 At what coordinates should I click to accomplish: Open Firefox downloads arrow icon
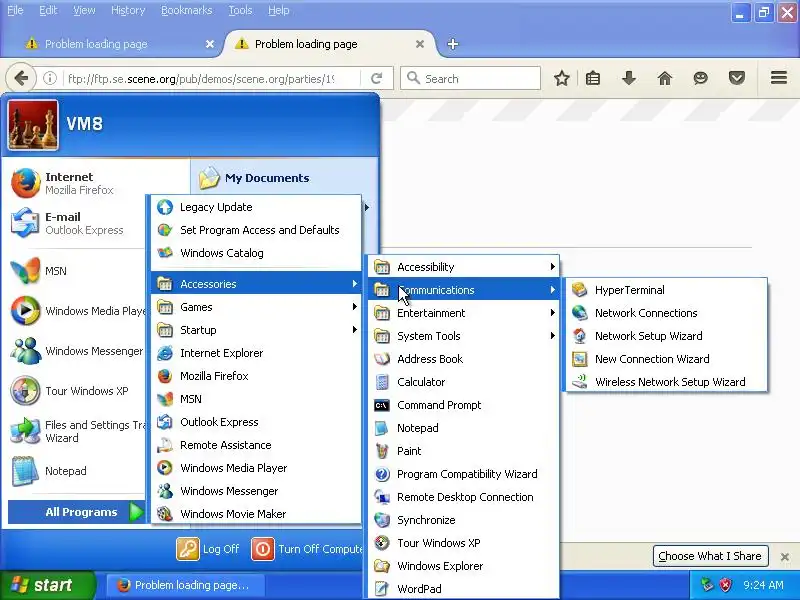629,79
